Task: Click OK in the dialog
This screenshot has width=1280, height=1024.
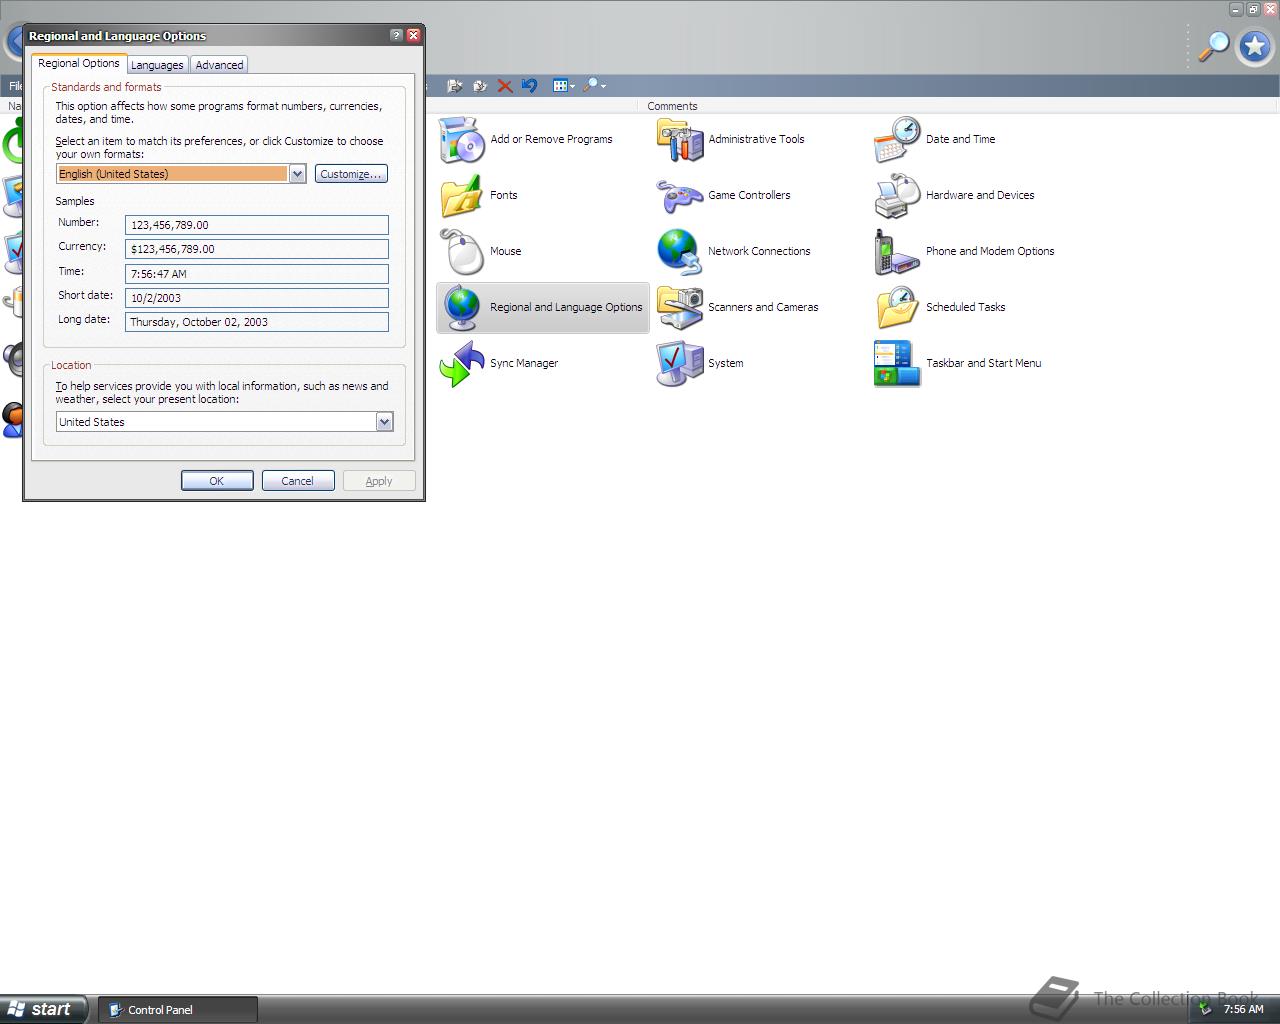Action: click(x=217, y=481)
